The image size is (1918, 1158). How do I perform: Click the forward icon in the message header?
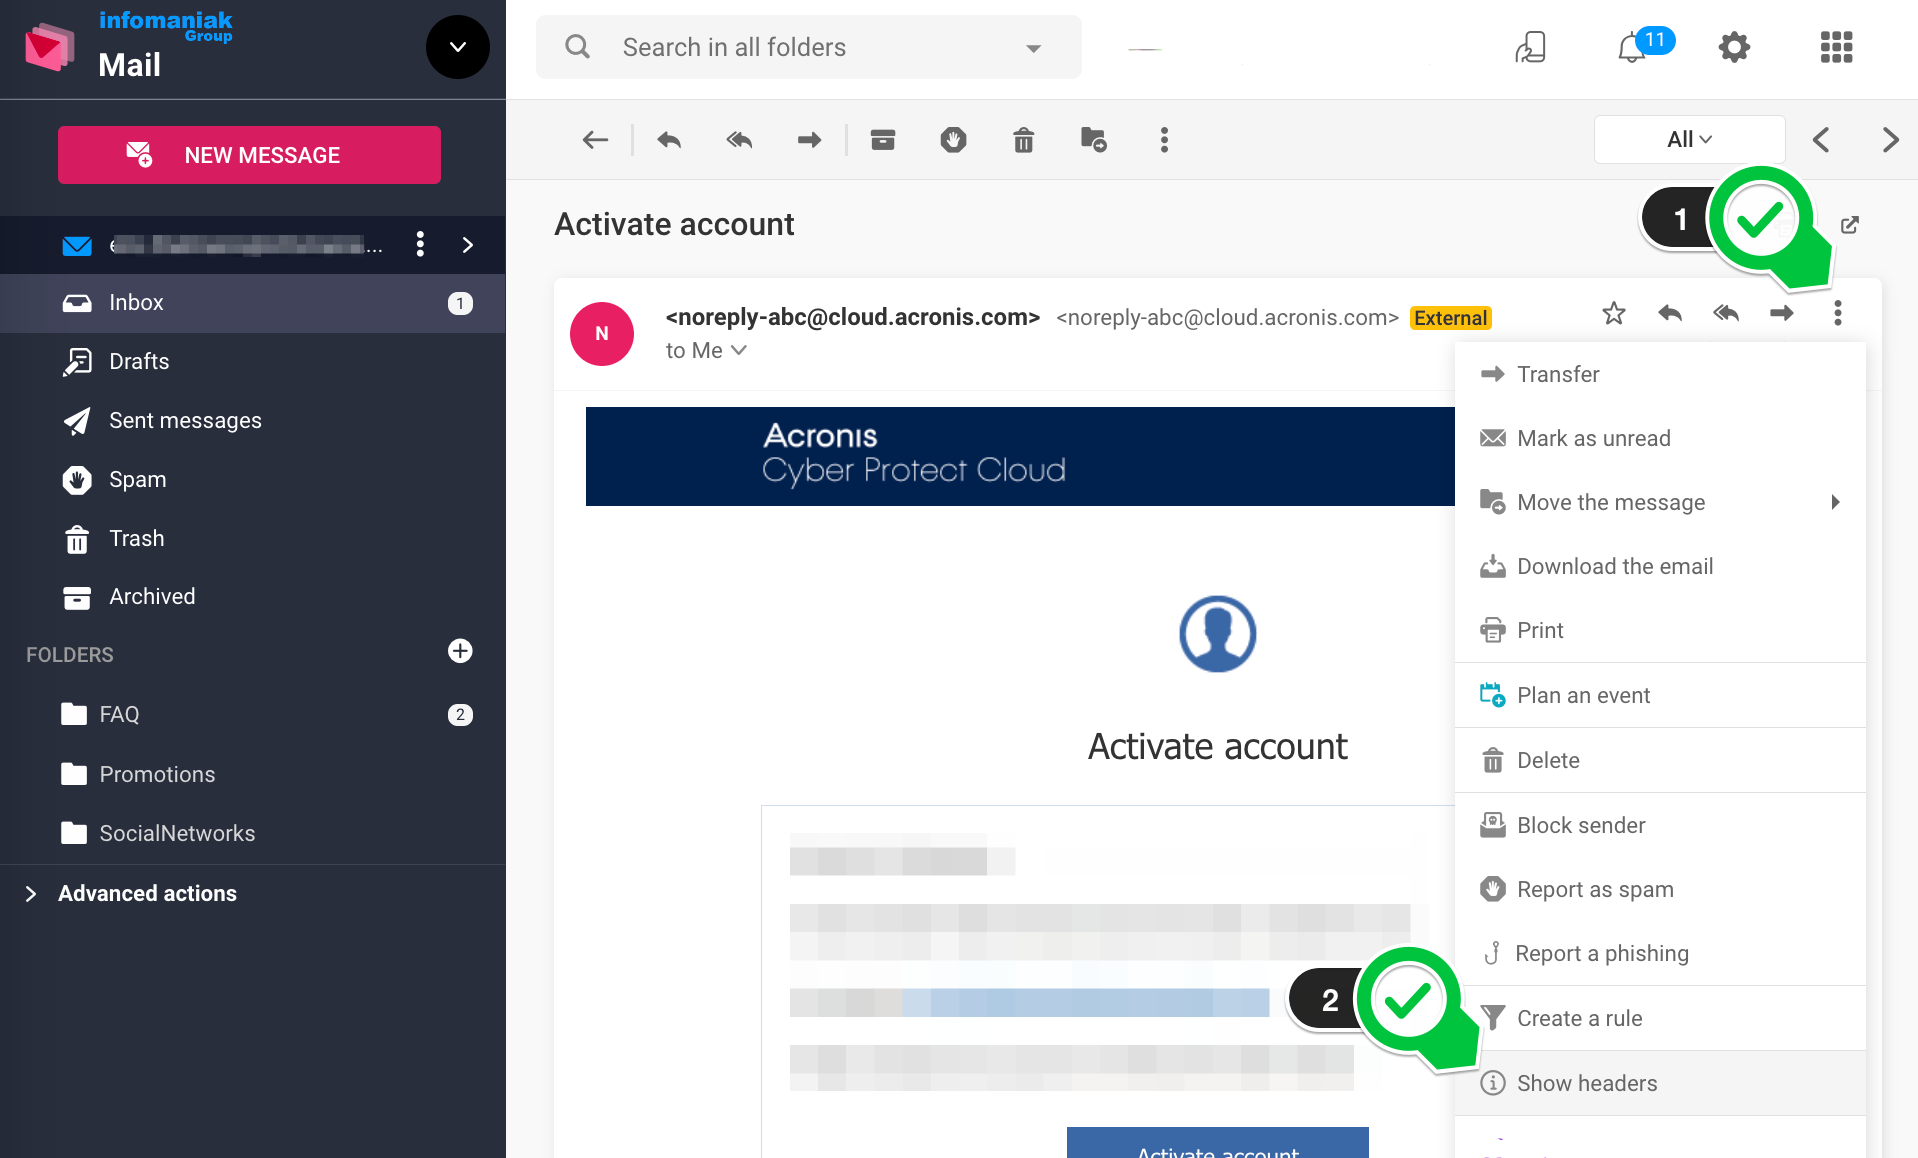point(1782,314)
